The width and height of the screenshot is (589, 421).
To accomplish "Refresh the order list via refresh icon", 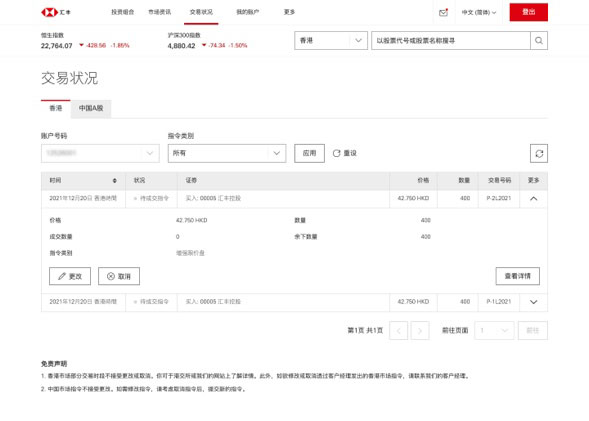I will (x=539, y=153).
